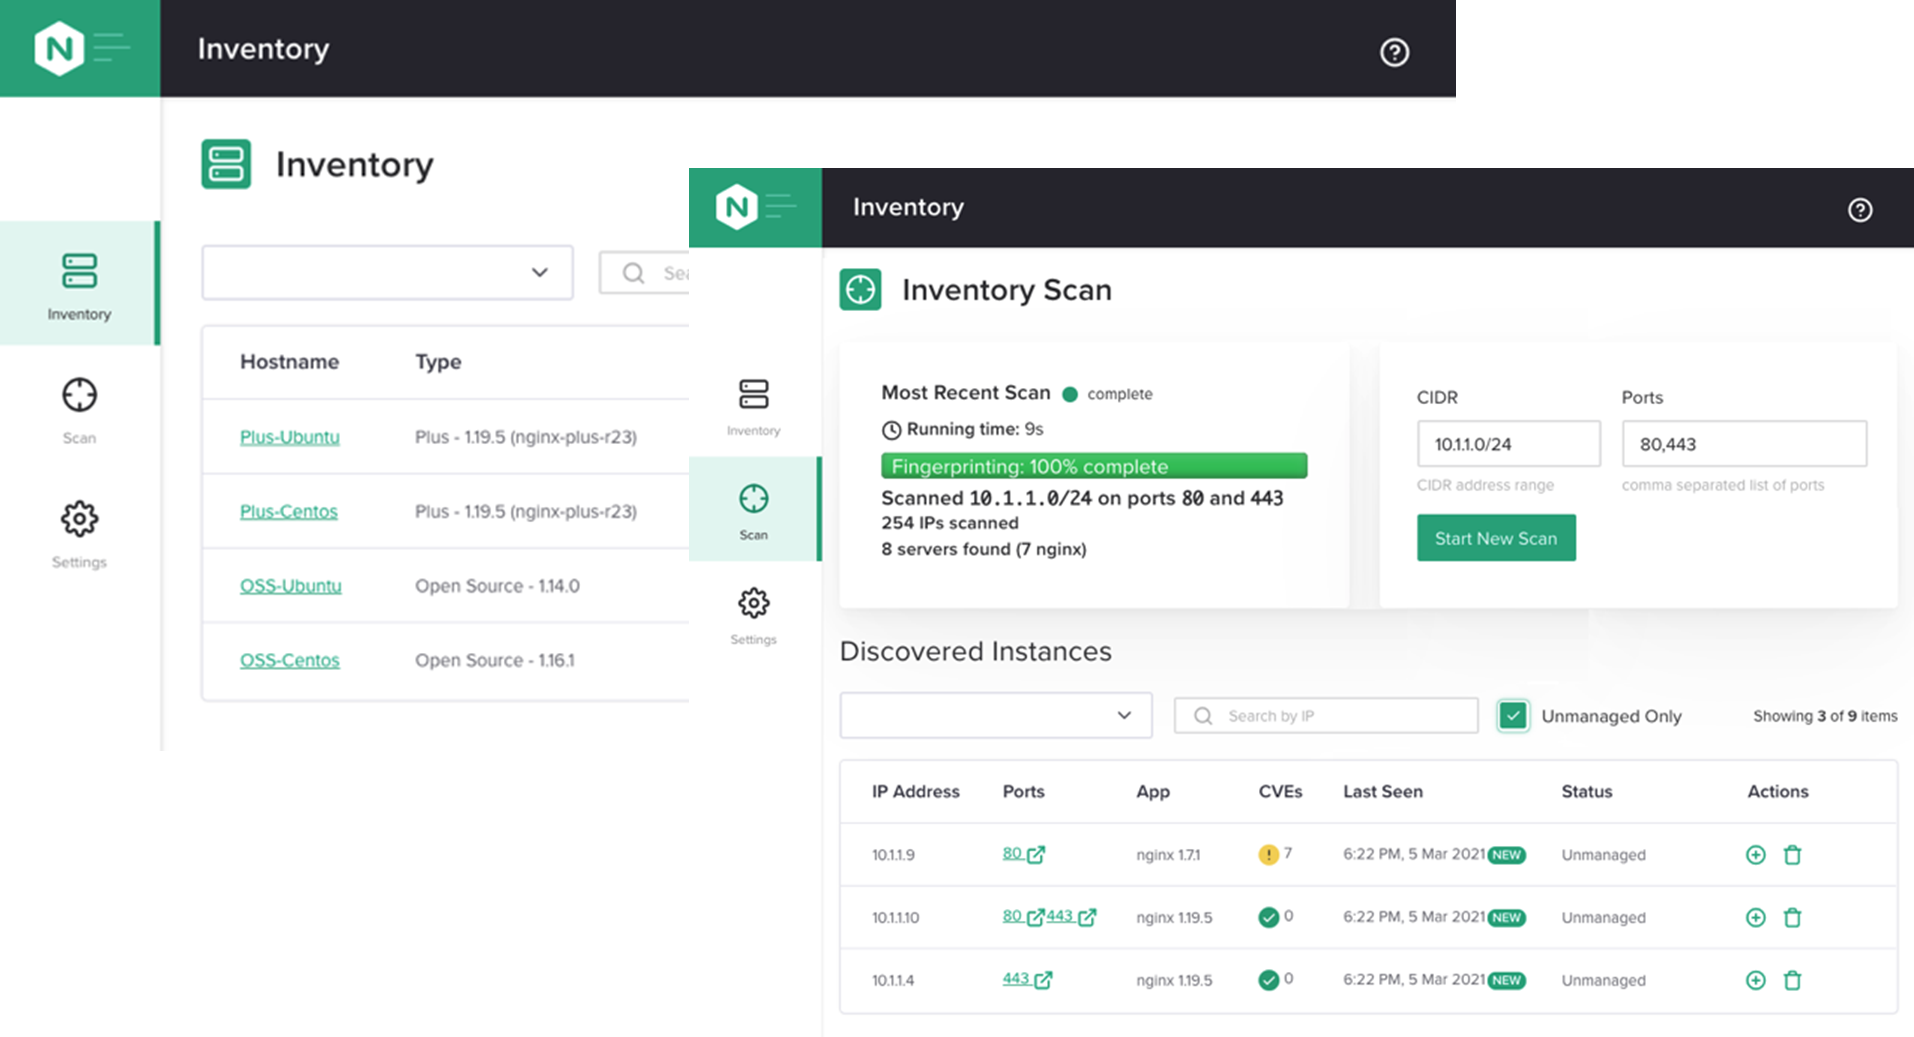Image resolution: width=1914 pixels, height=1037 pixels.
Task: Click the NGINX logo in the back window
Action: (x=59, y=48)
